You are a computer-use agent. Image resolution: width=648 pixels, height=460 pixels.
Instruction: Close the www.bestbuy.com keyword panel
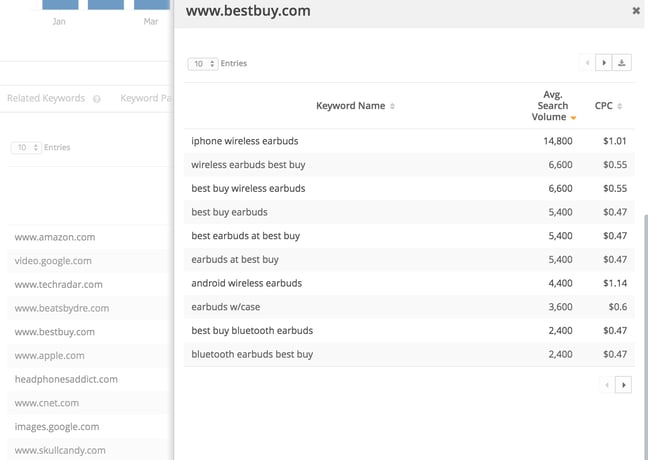(636, 11)
